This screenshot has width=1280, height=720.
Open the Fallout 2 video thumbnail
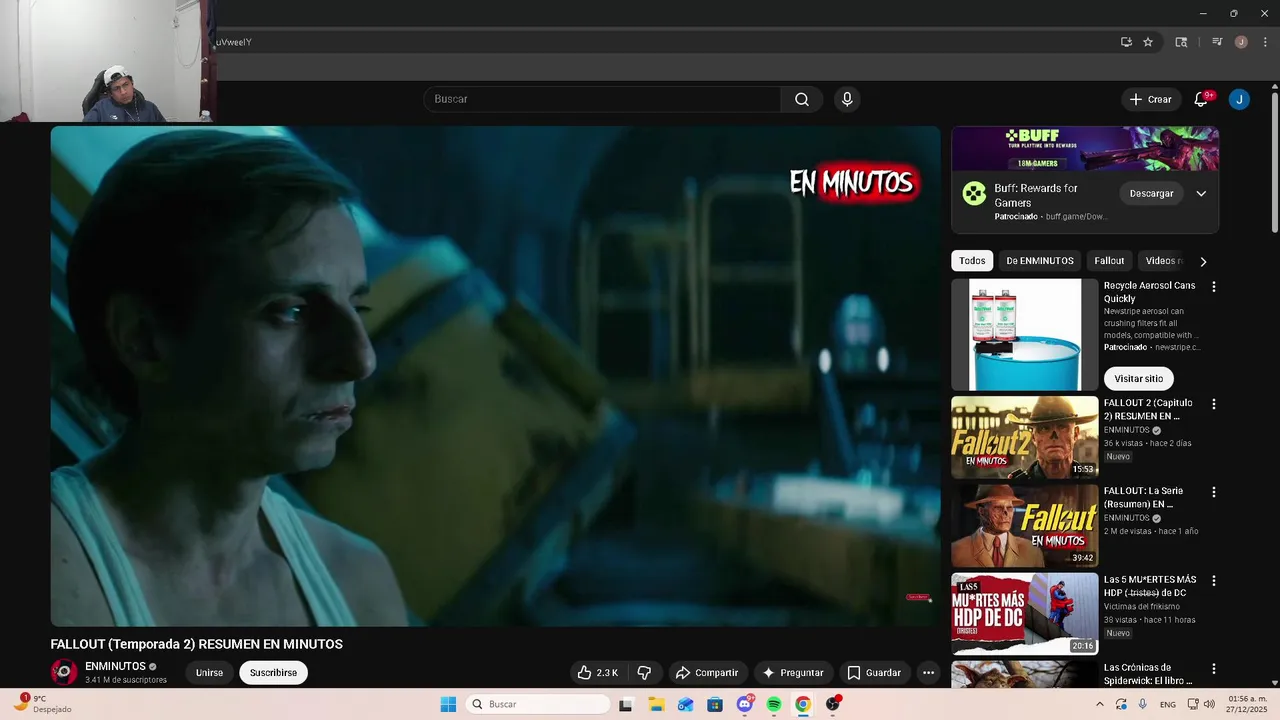[x=1025, y=438]
